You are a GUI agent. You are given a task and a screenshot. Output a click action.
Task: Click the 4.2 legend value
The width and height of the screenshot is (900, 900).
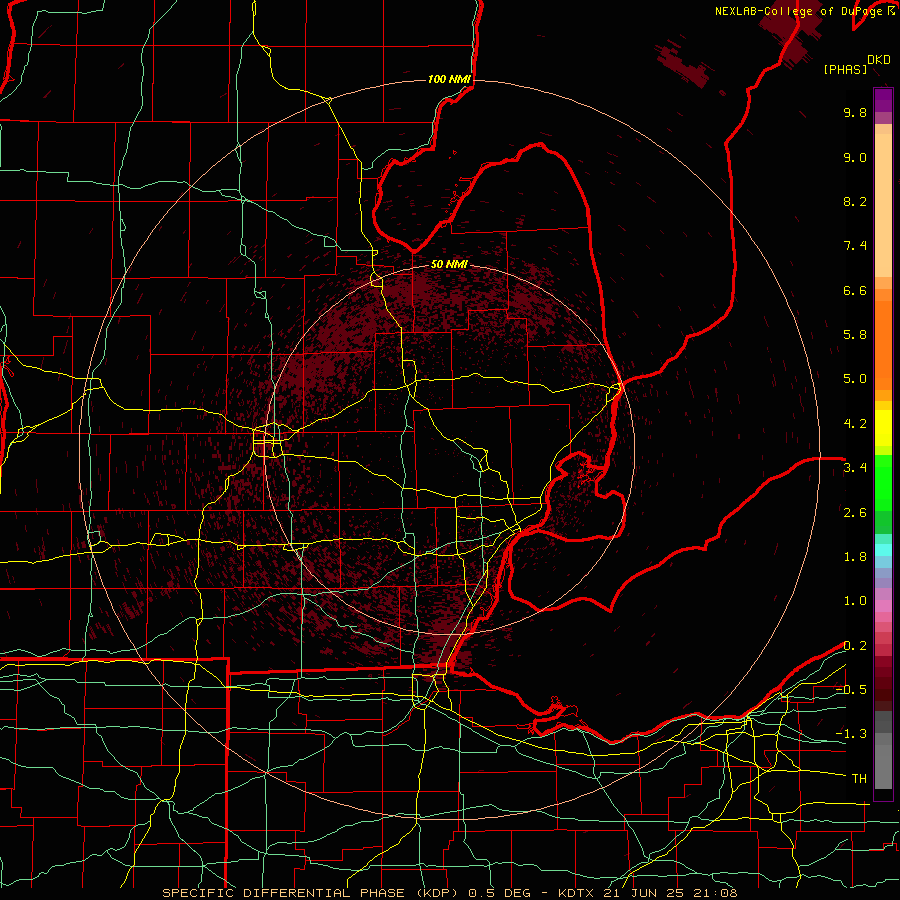855,424
